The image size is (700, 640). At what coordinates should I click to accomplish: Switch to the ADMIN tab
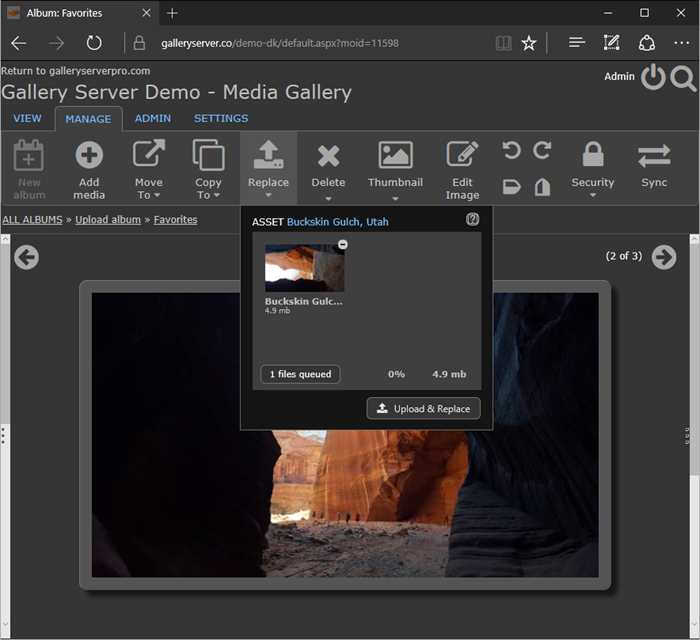(x=153, y=118)
